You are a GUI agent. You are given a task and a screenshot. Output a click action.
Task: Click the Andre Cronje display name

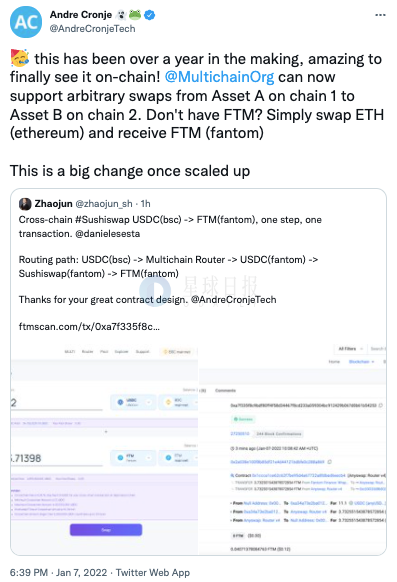81,14
